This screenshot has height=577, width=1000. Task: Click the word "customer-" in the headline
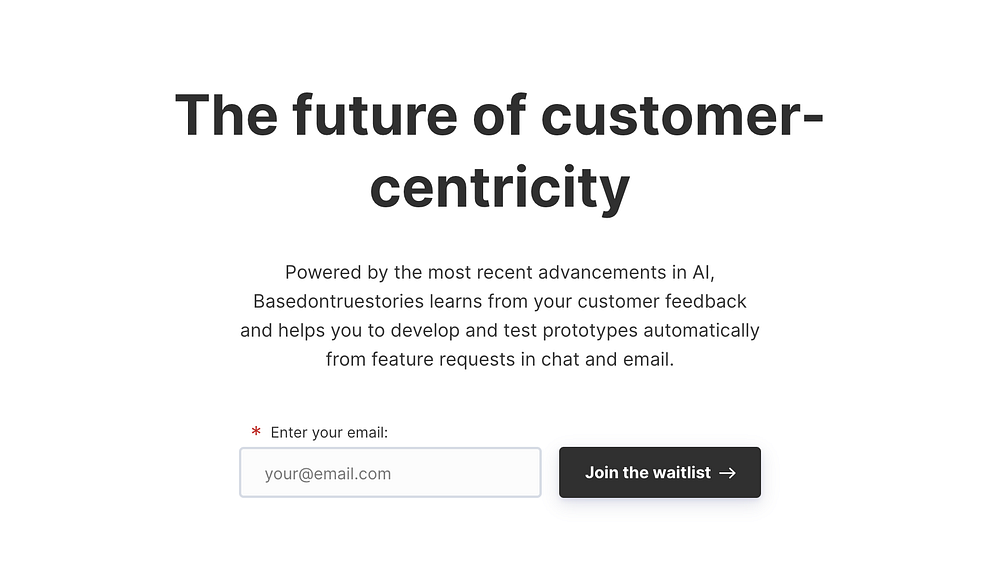[x=683, y=114]
